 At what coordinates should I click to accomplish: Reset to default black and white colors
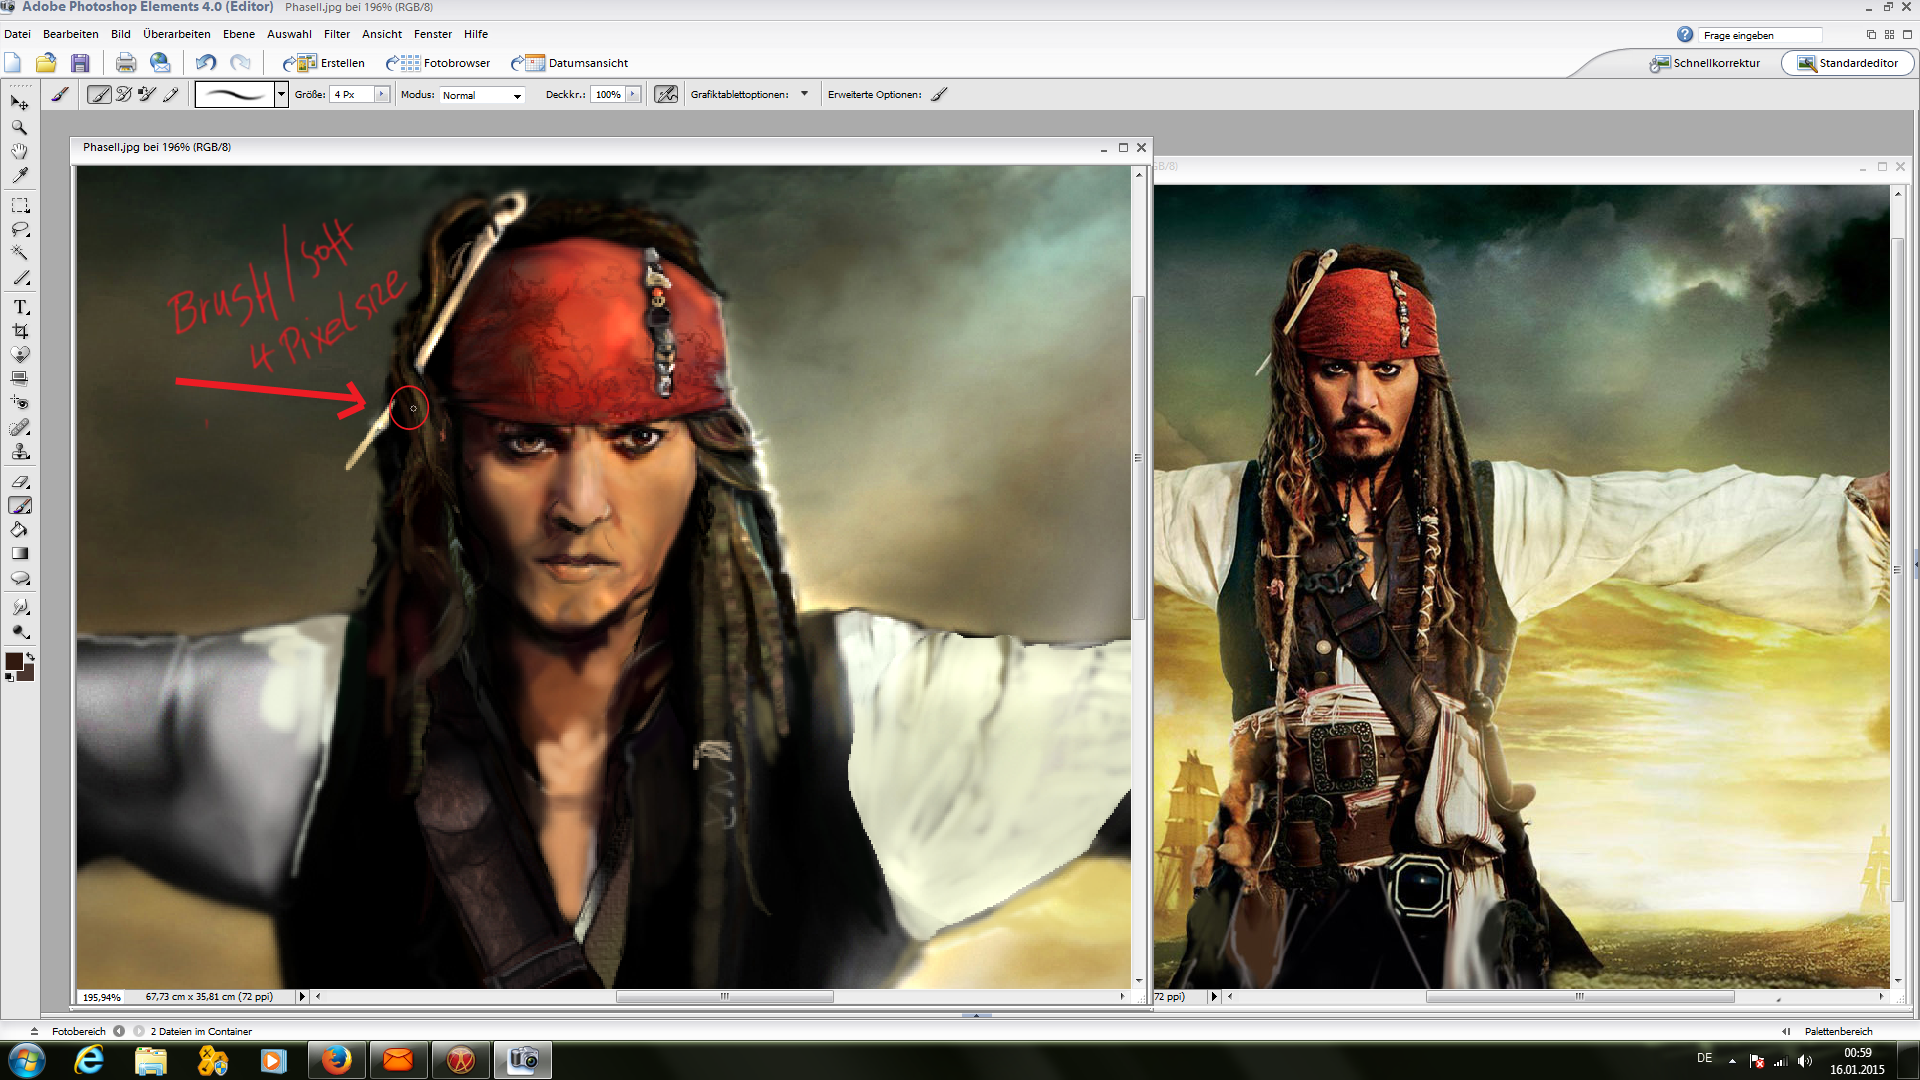10,677
